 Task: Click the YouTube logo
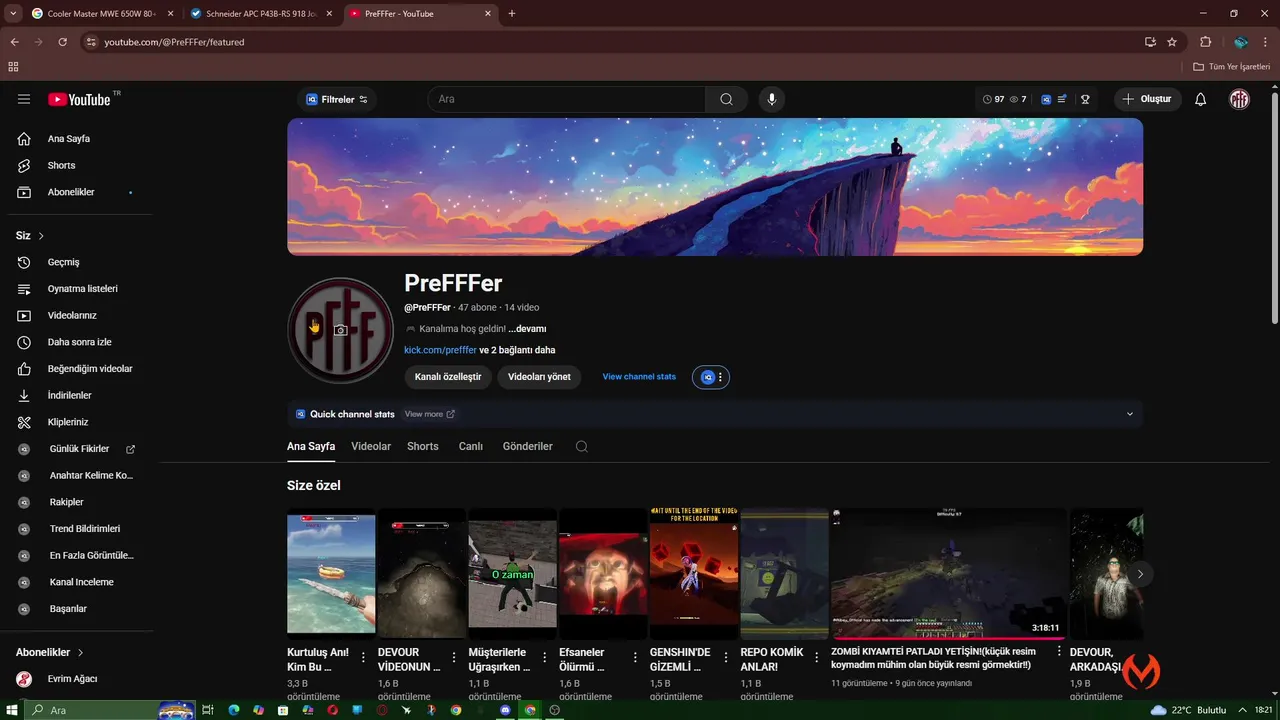[79, 99]
